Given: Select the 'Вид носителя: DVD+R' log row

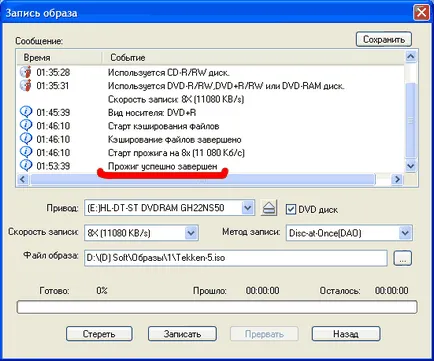Looking at the screenshot, I should [x=211, y=112].
